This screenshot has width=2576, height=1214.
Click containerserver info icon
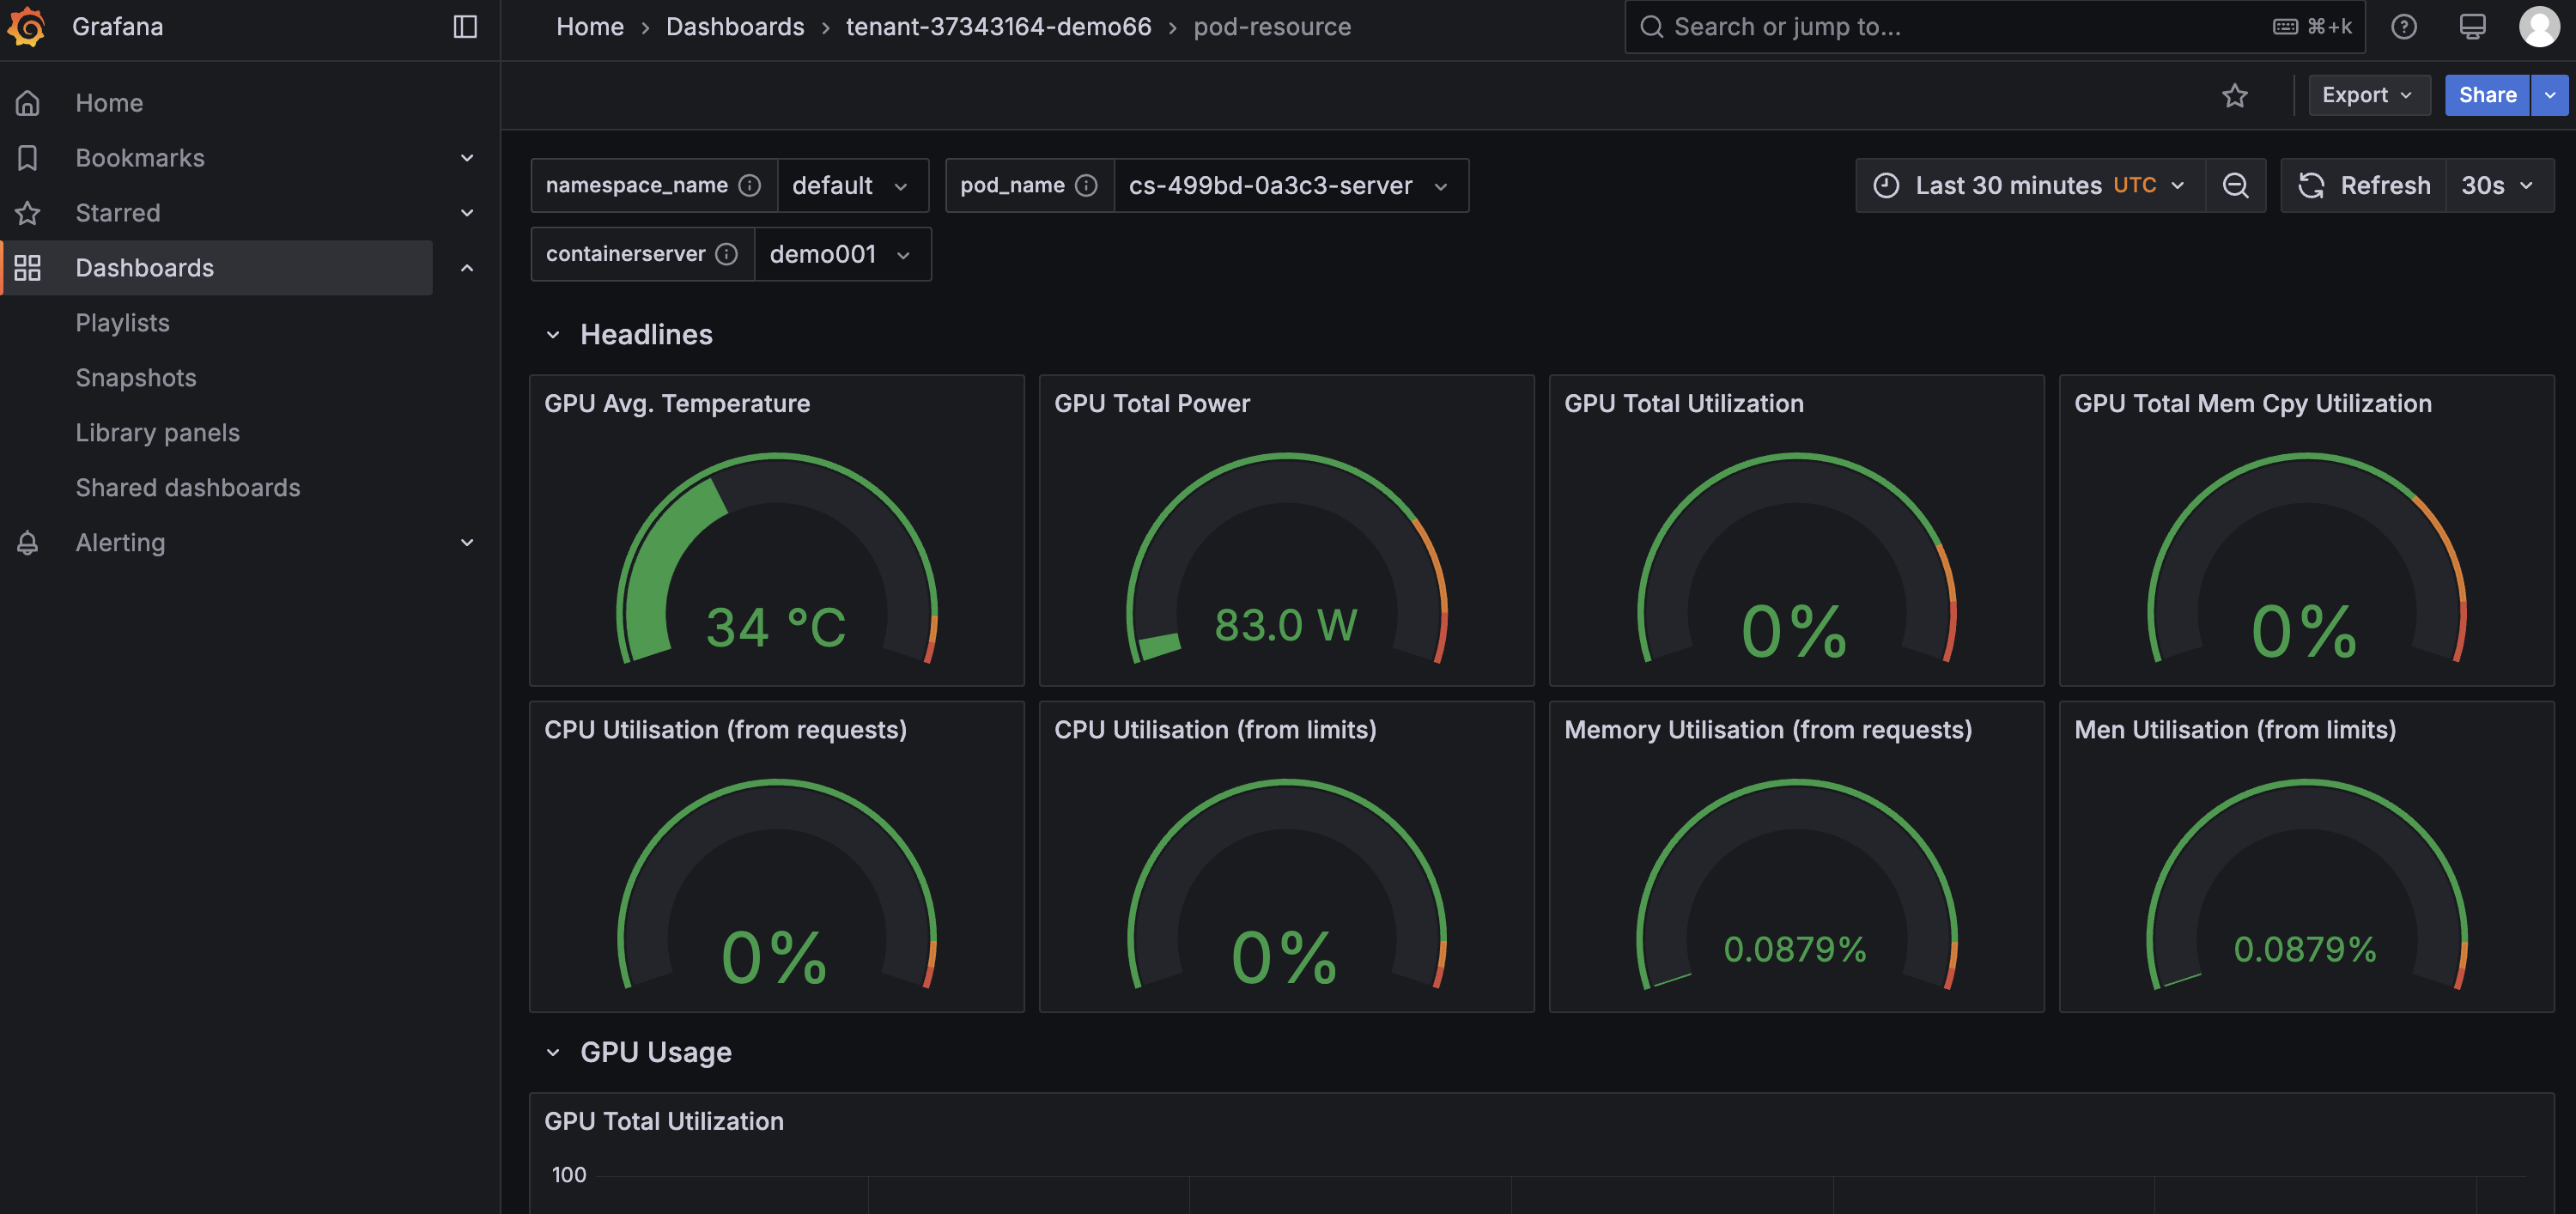click(727, 254)
